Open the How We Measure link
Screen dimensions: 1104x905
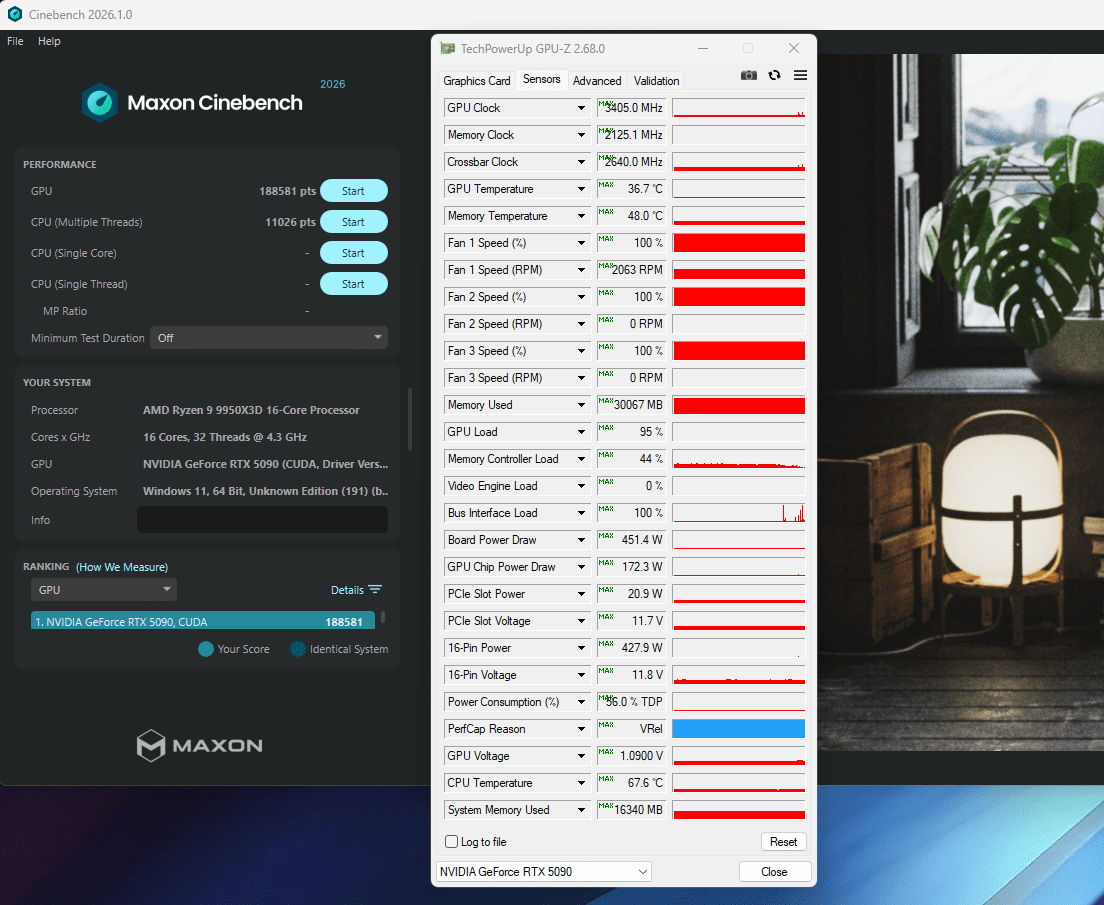122,567
